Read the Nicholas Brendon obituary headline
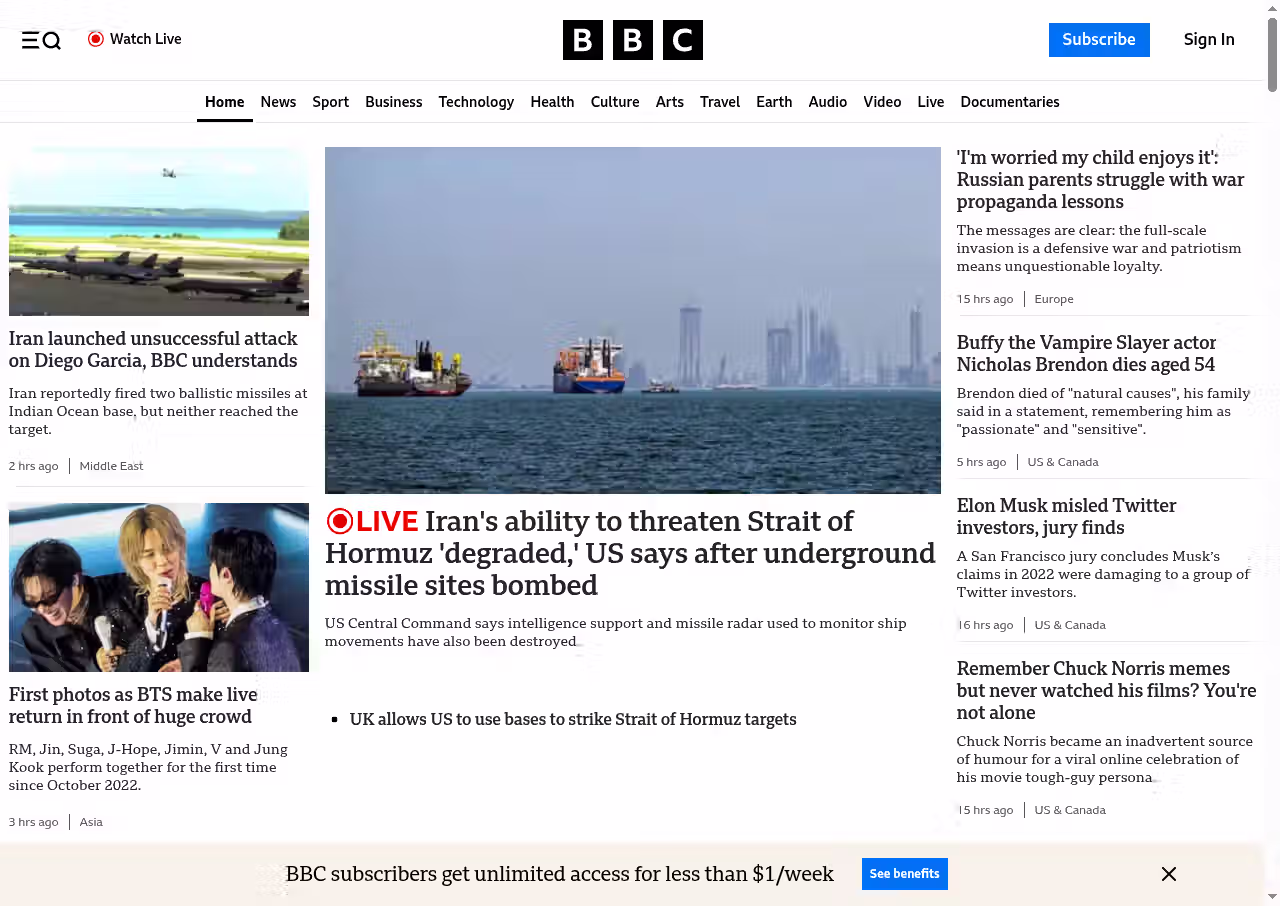Screen dimensions: 1280x906 (1085, 353)
